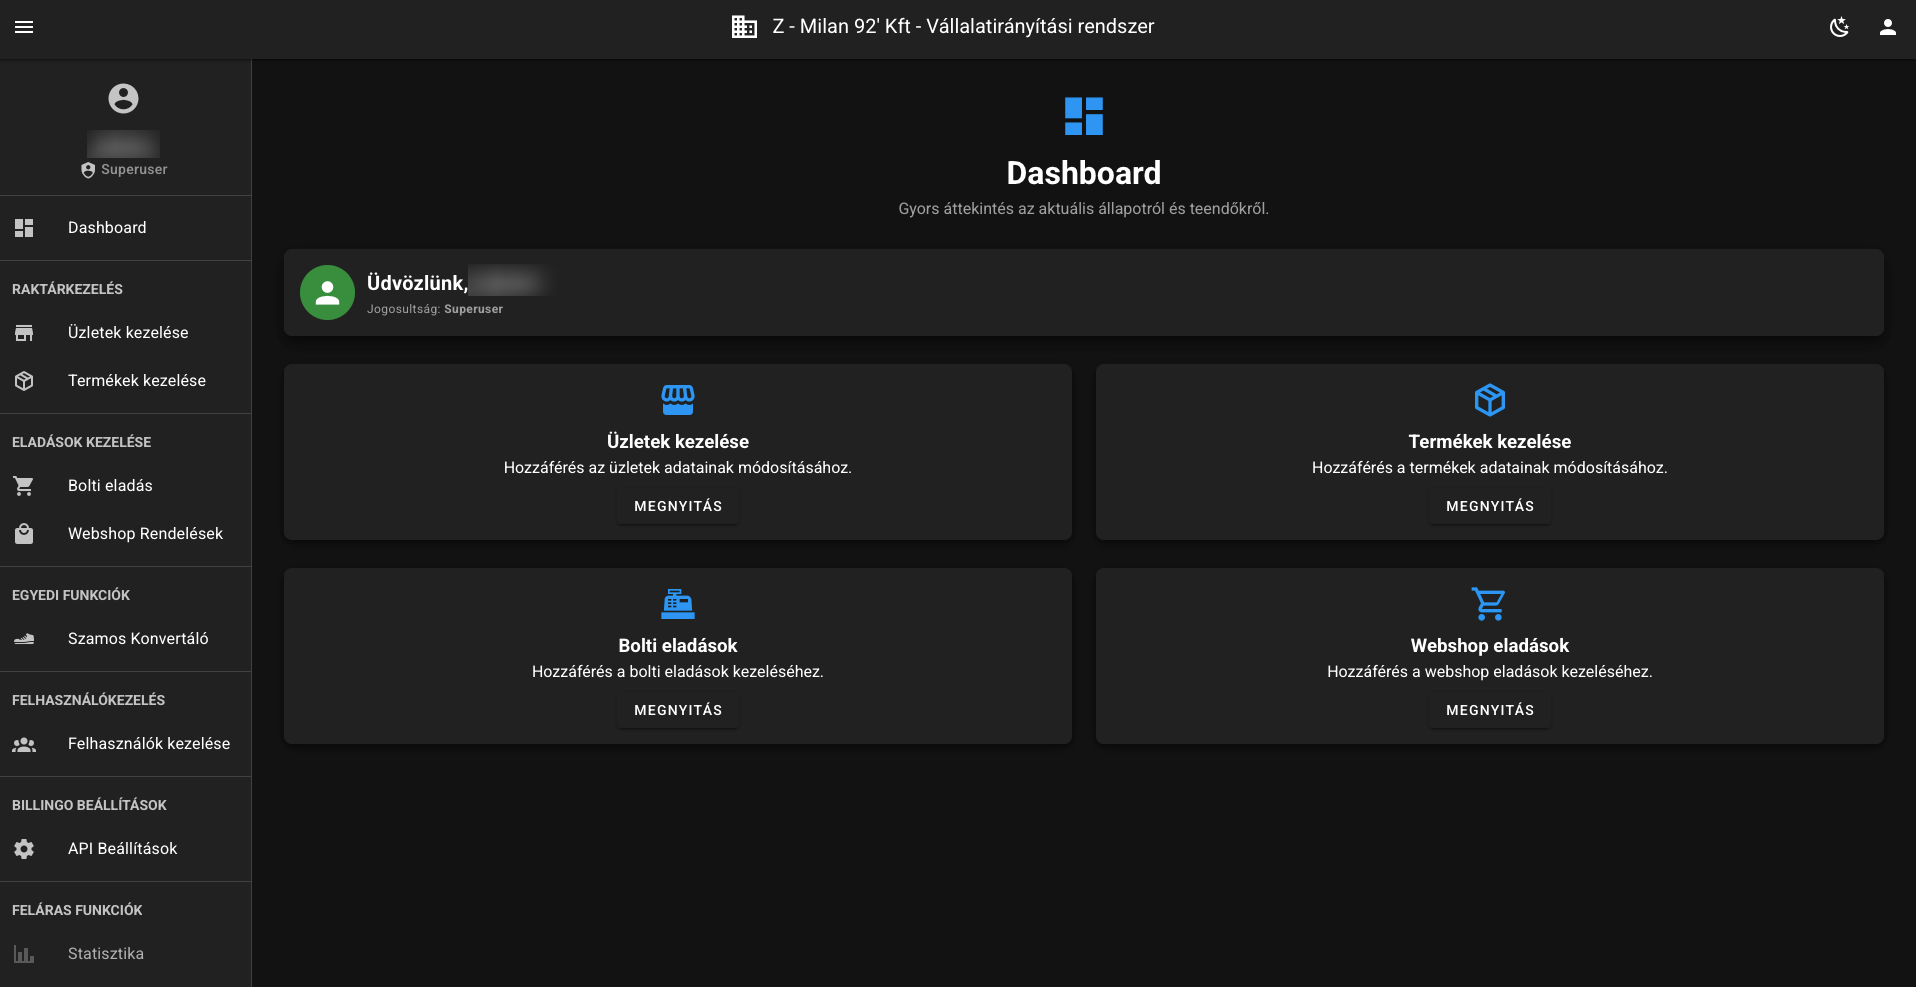This screenshot has width=1916, height=987.
Task: Click the blue store icon in Üzletek card
Action: click(677, 400)
